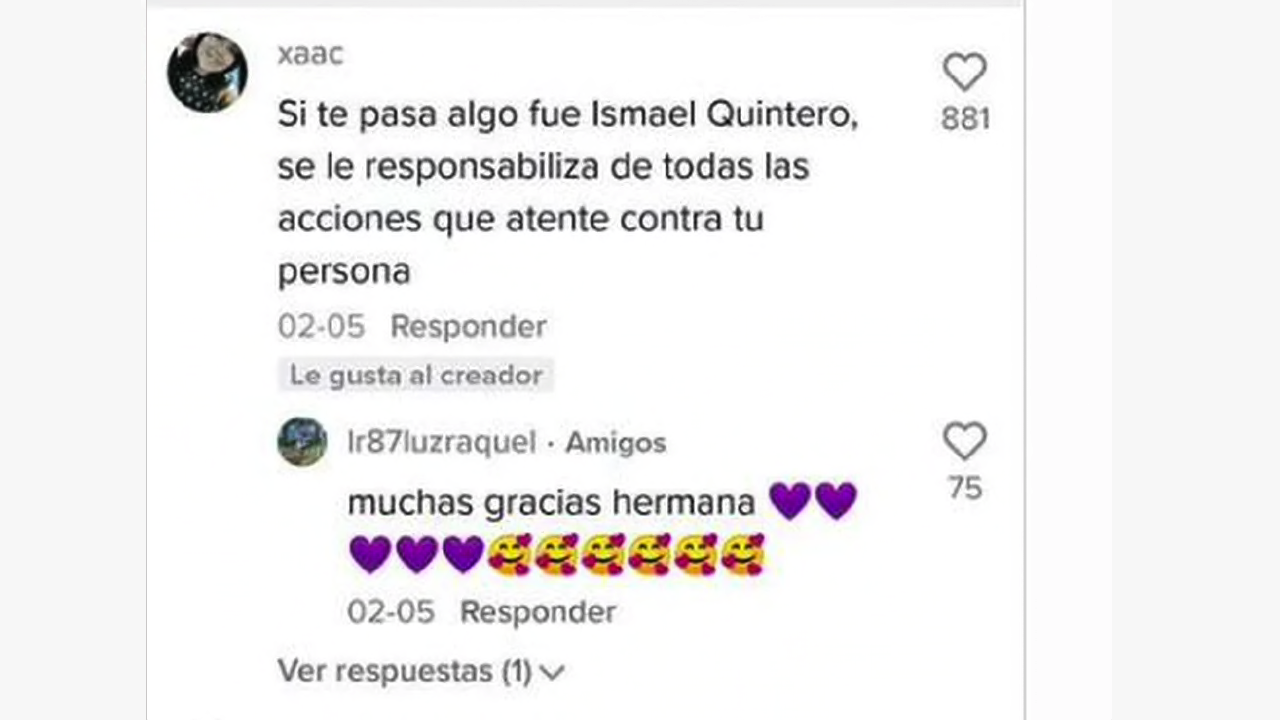The image size is (1280, 720).
Task: Click the smiling hearts emoji row
Action: [x=627, y=554]
